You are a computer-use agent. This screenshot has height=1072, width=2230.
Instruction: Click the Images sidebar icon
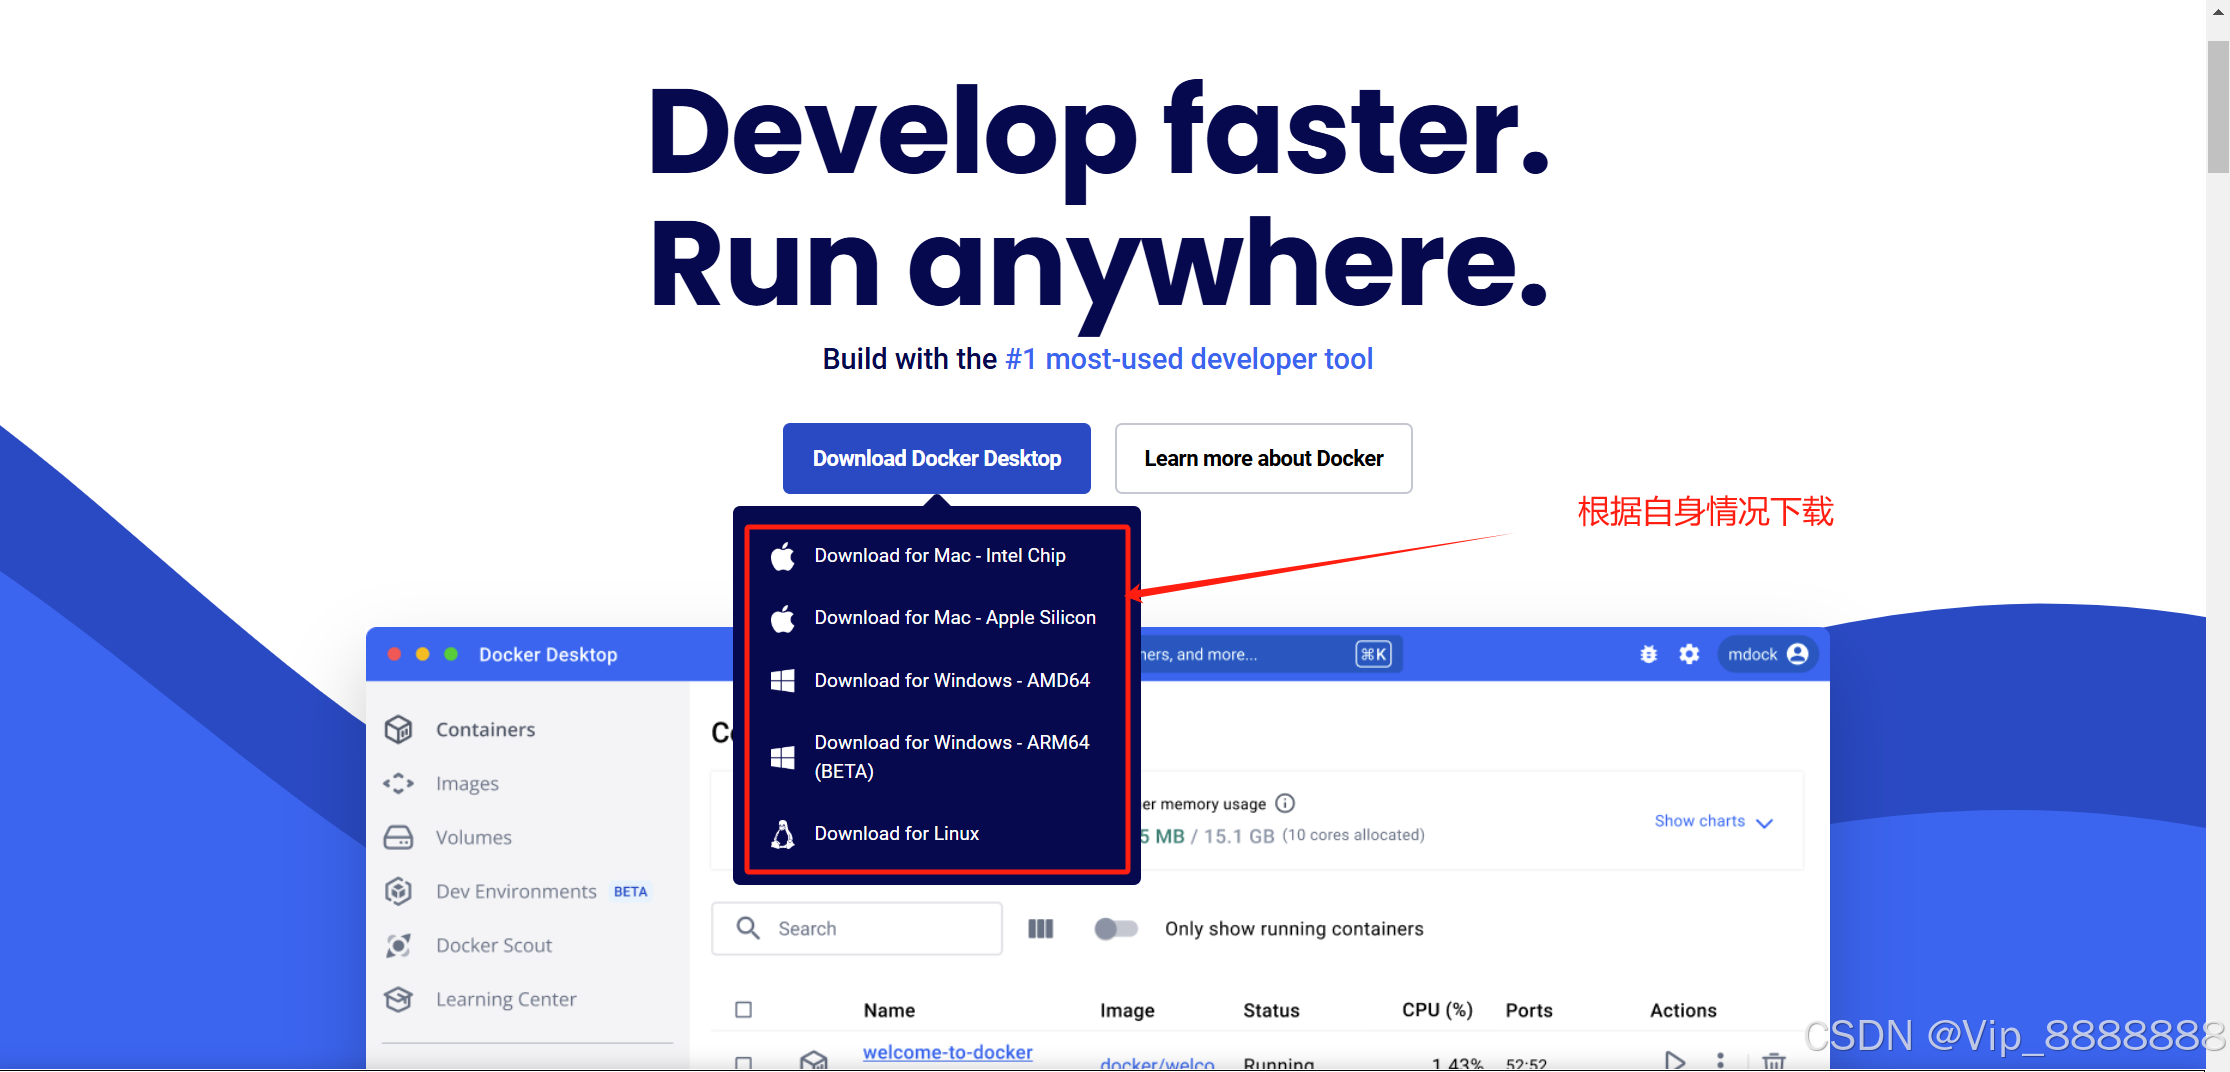coord(398,783)
